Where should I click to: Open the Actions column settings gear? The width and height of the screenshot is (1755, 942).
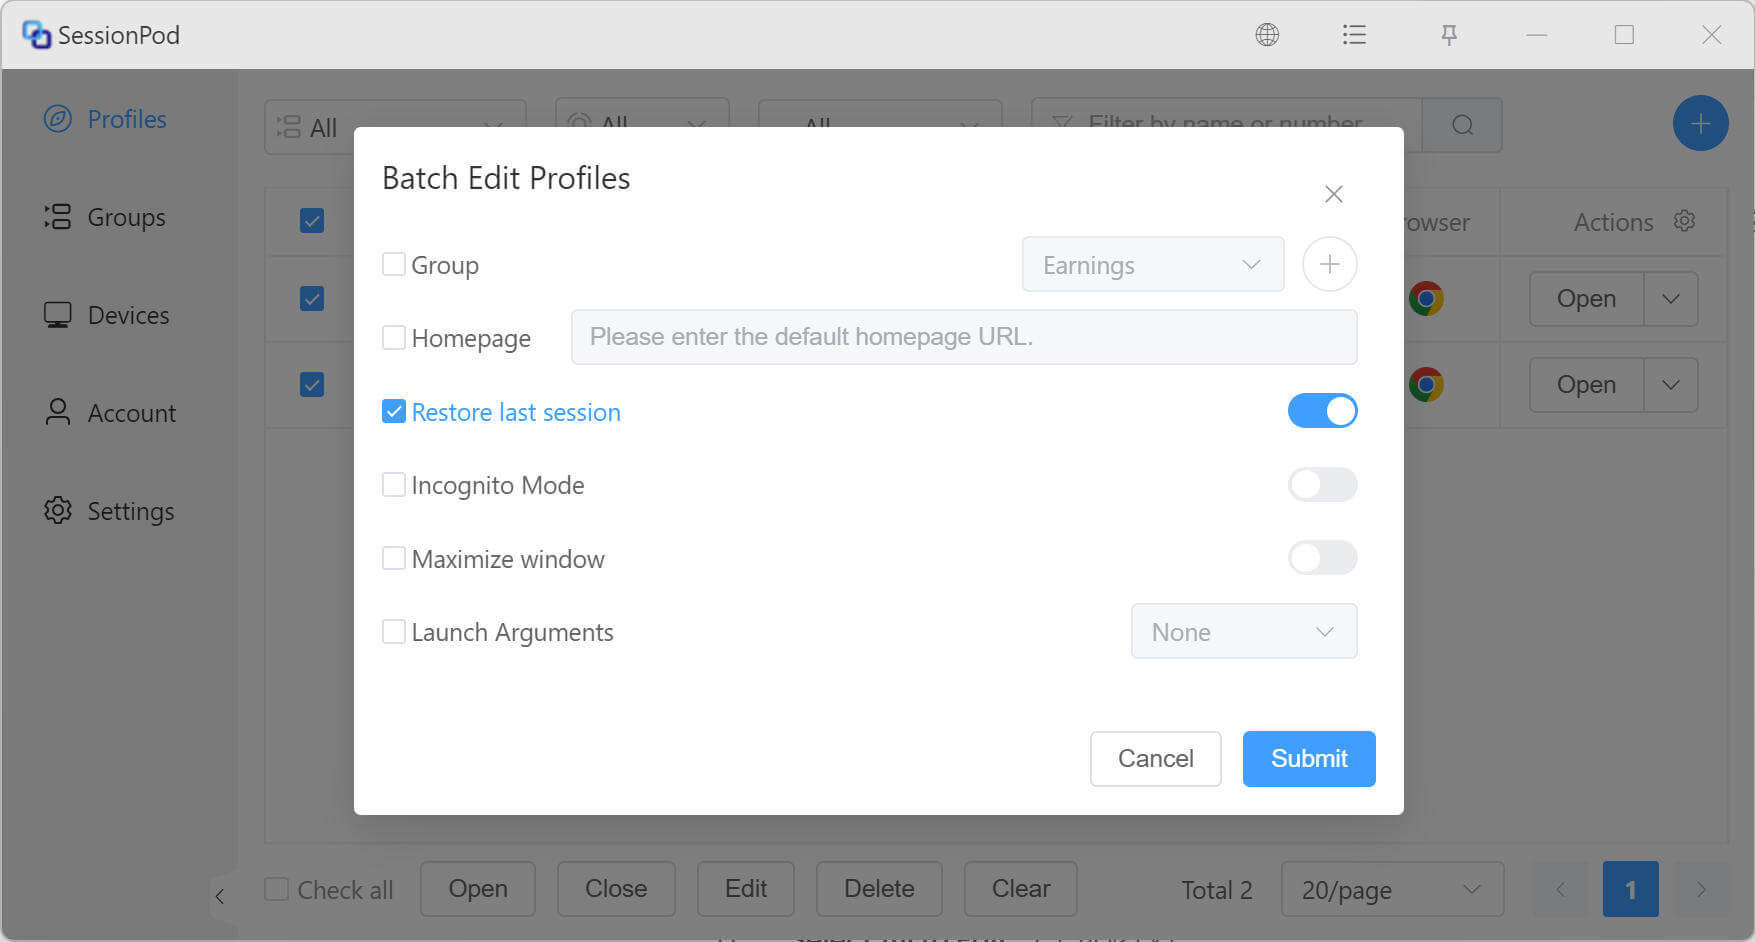[1684, 221]
